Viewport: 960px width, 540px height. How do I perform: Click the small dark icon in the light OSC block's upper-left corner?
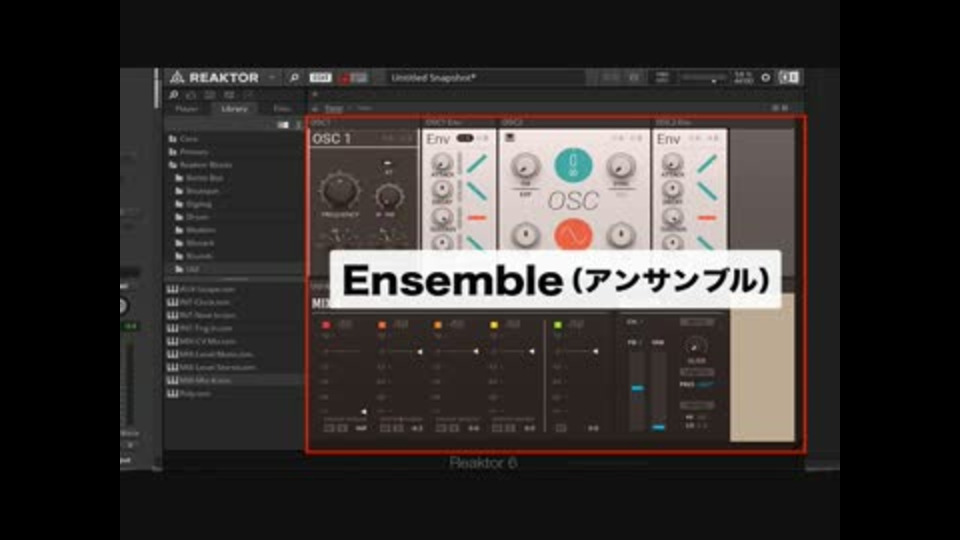pyautogui.click(x=509, y=139)
